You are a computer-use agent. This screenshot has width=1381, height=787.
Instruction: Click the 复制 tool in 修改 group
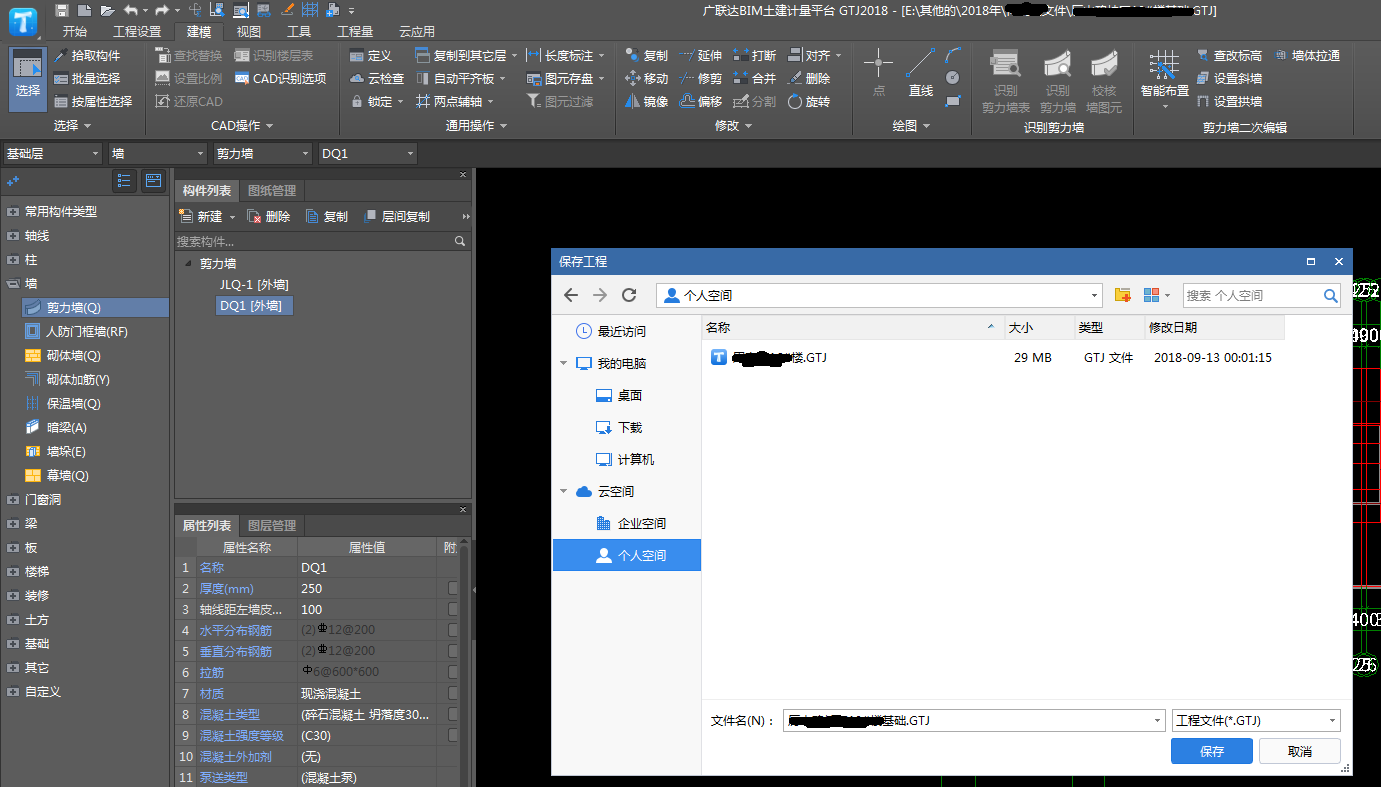646,55
